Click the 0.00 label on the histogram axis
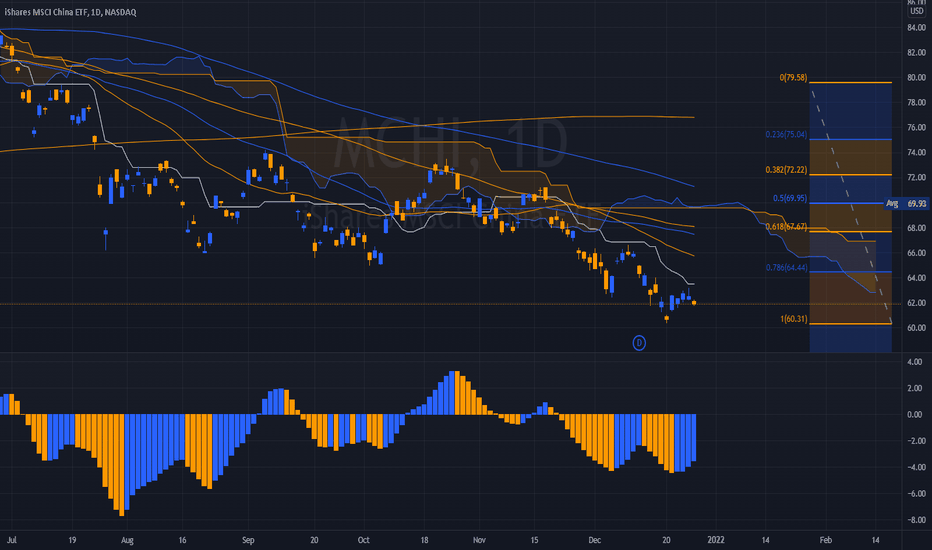Screen dimensions: 932x550 pos(915,414)
